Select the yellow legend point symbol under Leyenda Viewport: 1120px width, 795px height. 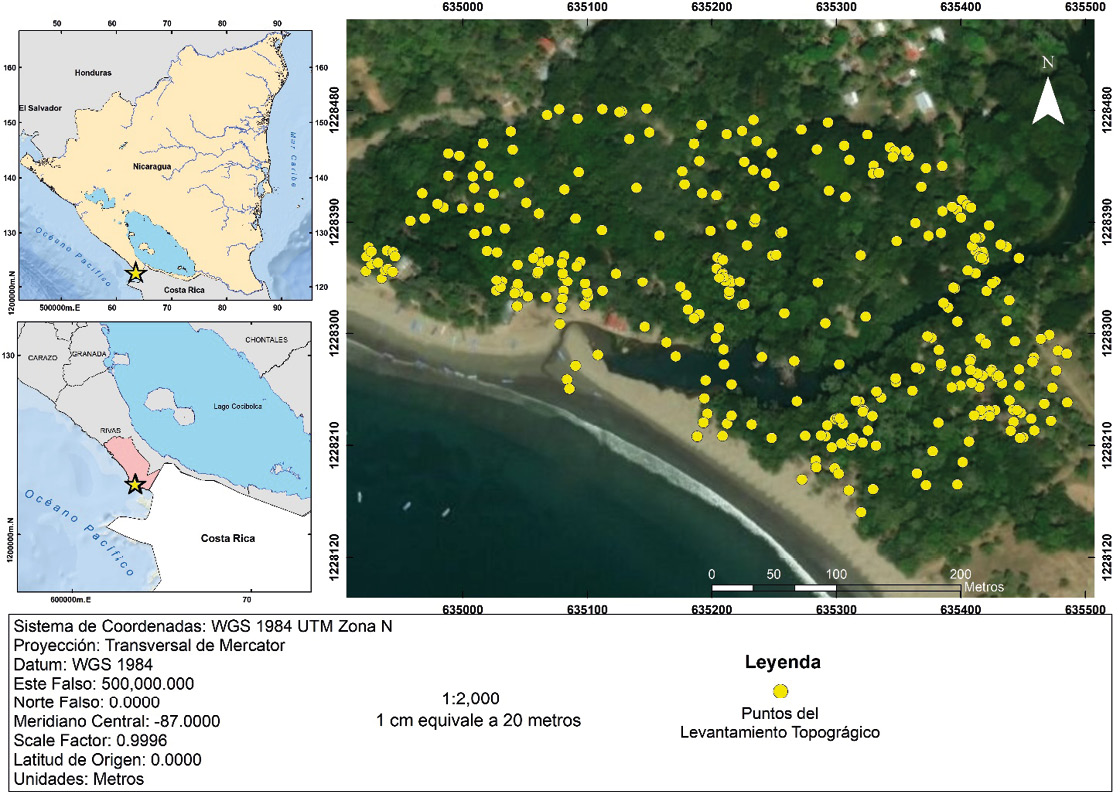click(x=781, y=691)
